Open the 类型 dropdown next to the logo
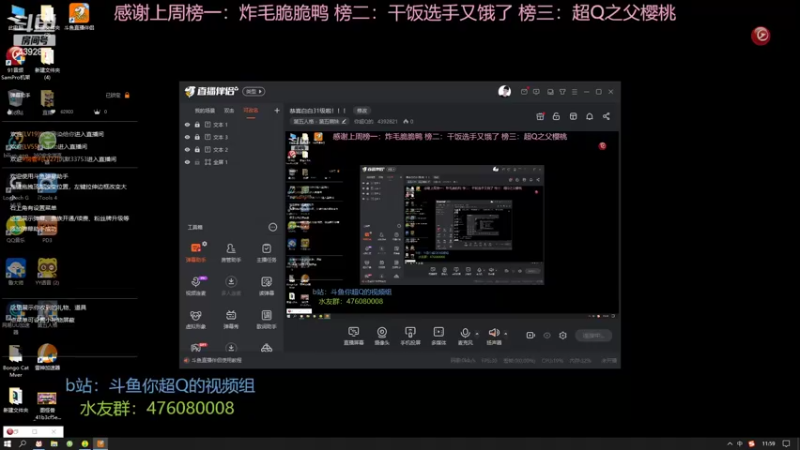This screenshot has height=450, width=800. coord(254,91)
